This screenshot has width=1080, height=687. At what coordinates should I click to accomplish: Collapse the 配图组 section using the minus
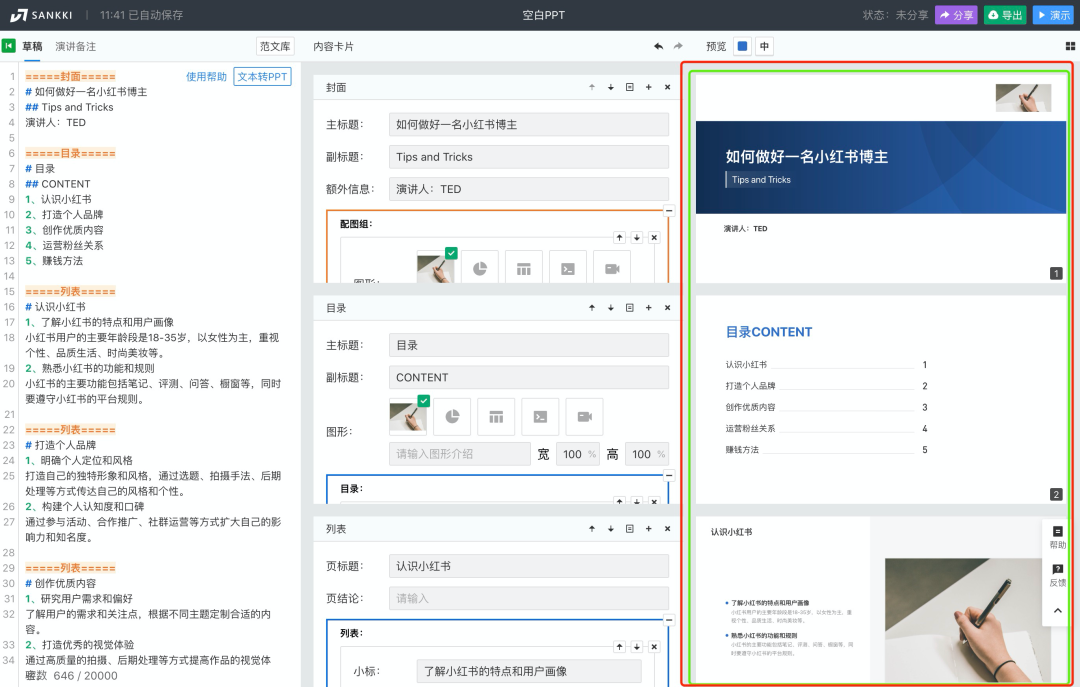click(x=670, y=211)
